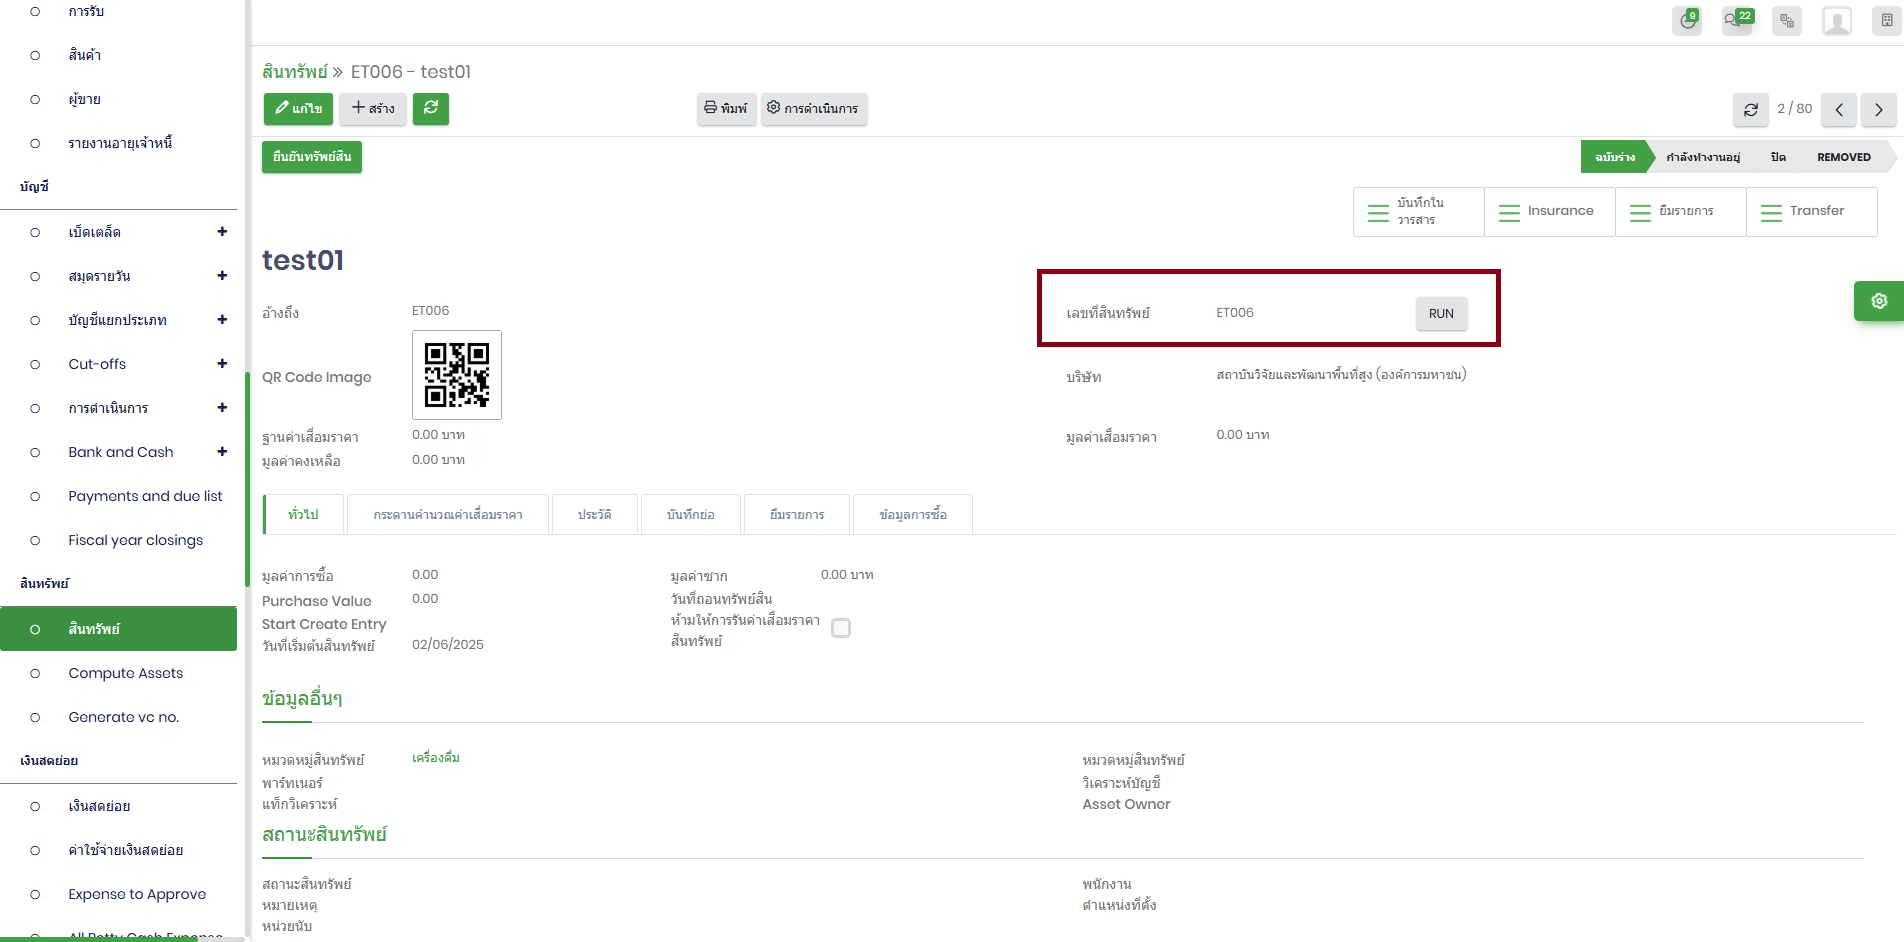
Task: Click the pager reload icon
Action: coord(1750,109)
